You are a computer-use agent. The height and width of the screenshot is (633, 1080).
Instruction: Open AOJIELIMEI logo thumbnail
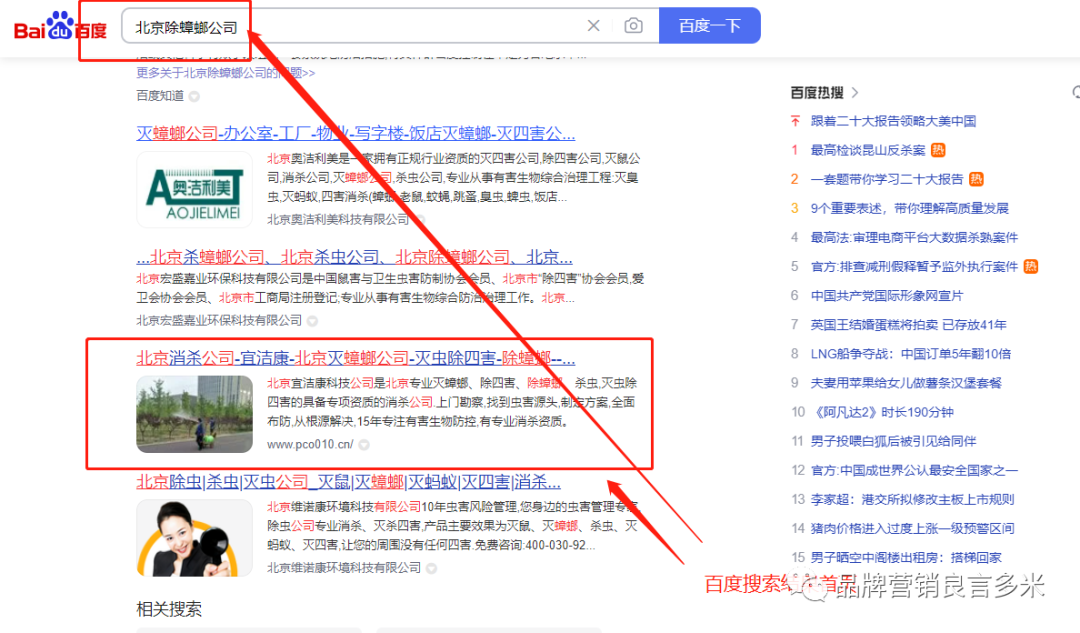click(194, 190)
